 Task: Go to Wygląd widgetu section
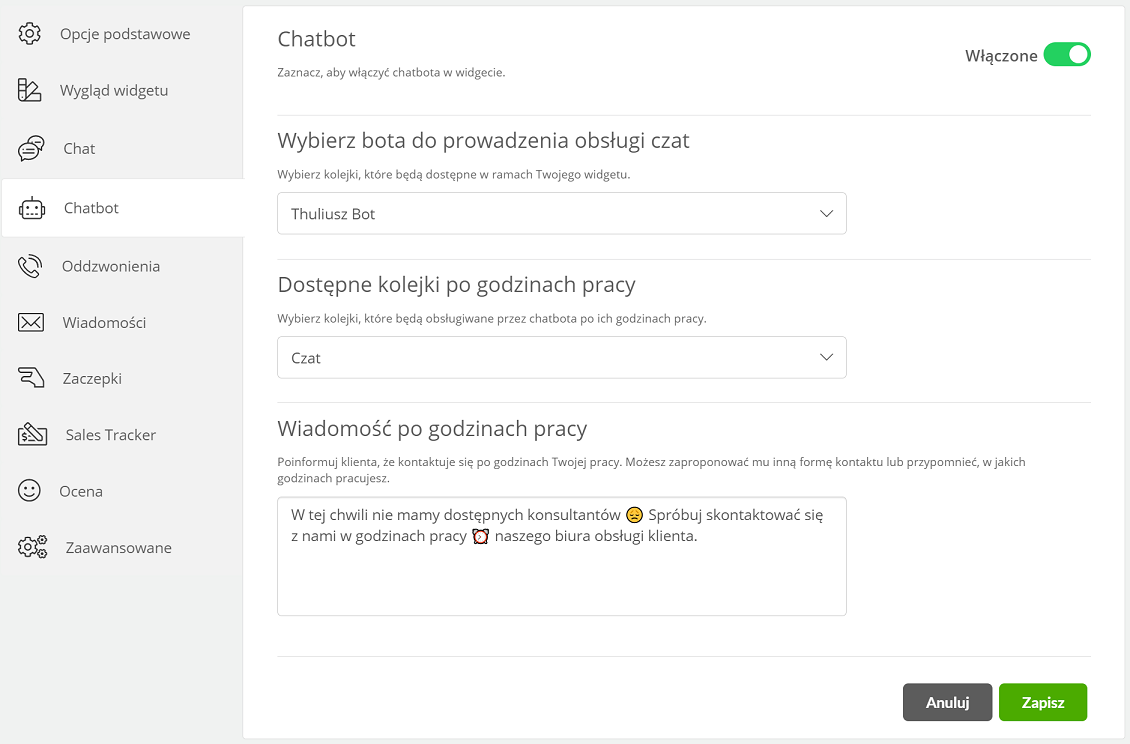tap(114, 90)
